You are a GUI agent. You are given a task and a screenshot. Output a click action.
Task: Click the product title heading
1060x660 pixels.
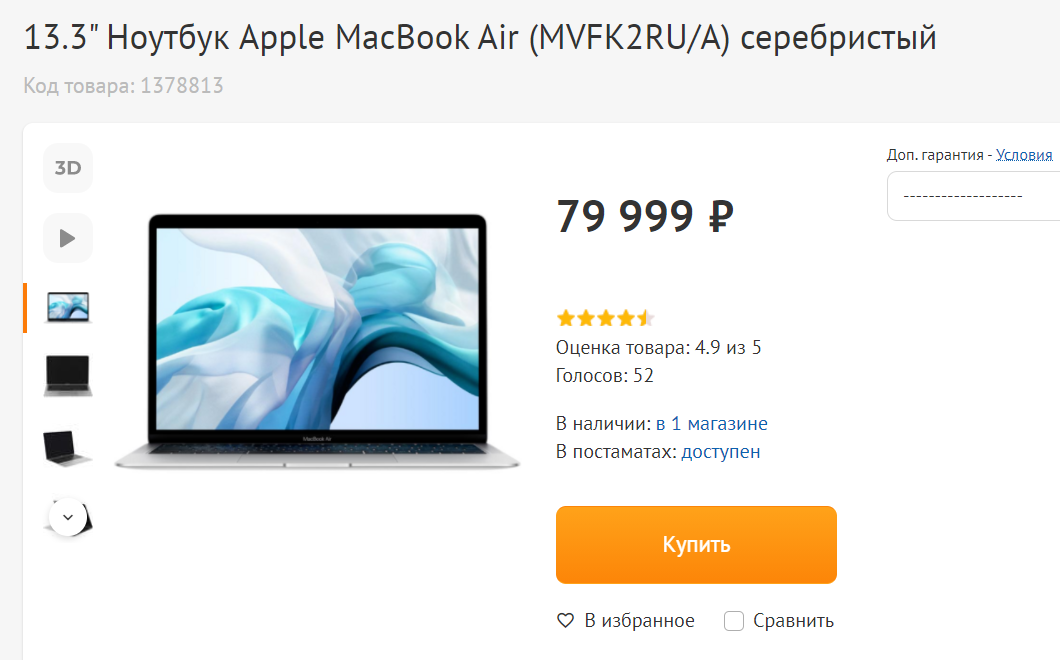480,37
